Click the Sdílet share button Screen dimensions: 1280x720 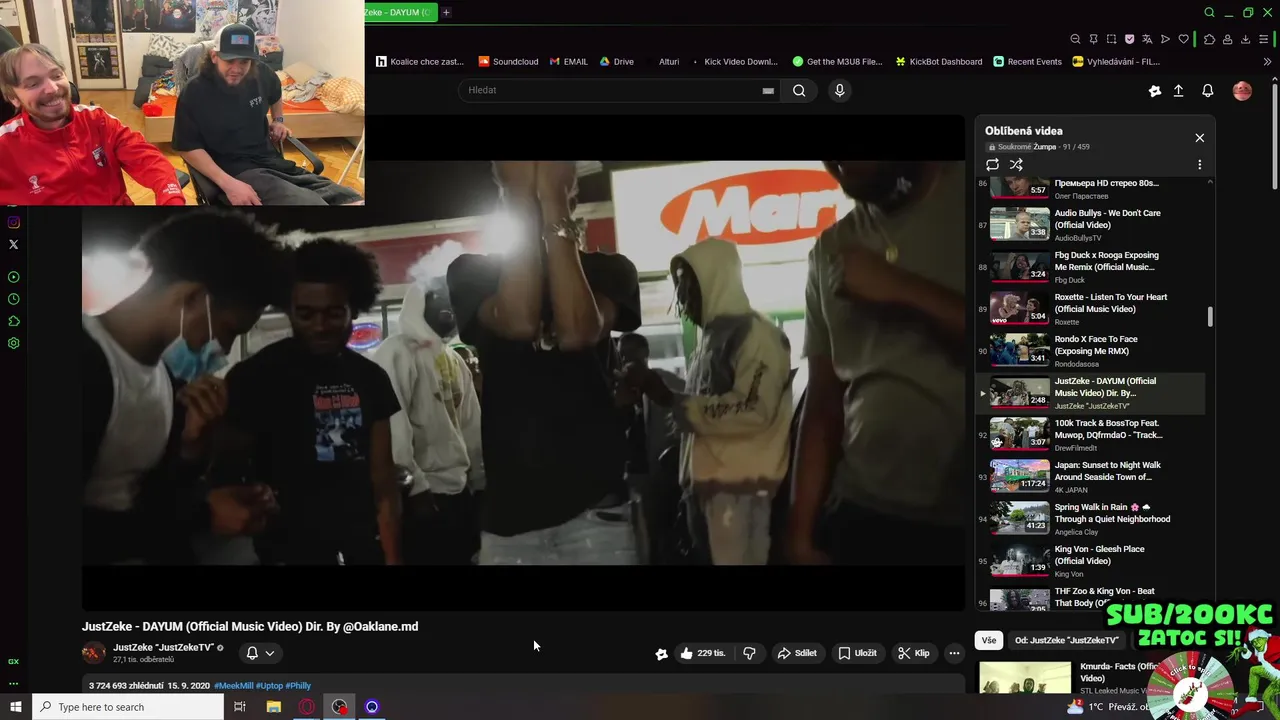click(797, 653)
